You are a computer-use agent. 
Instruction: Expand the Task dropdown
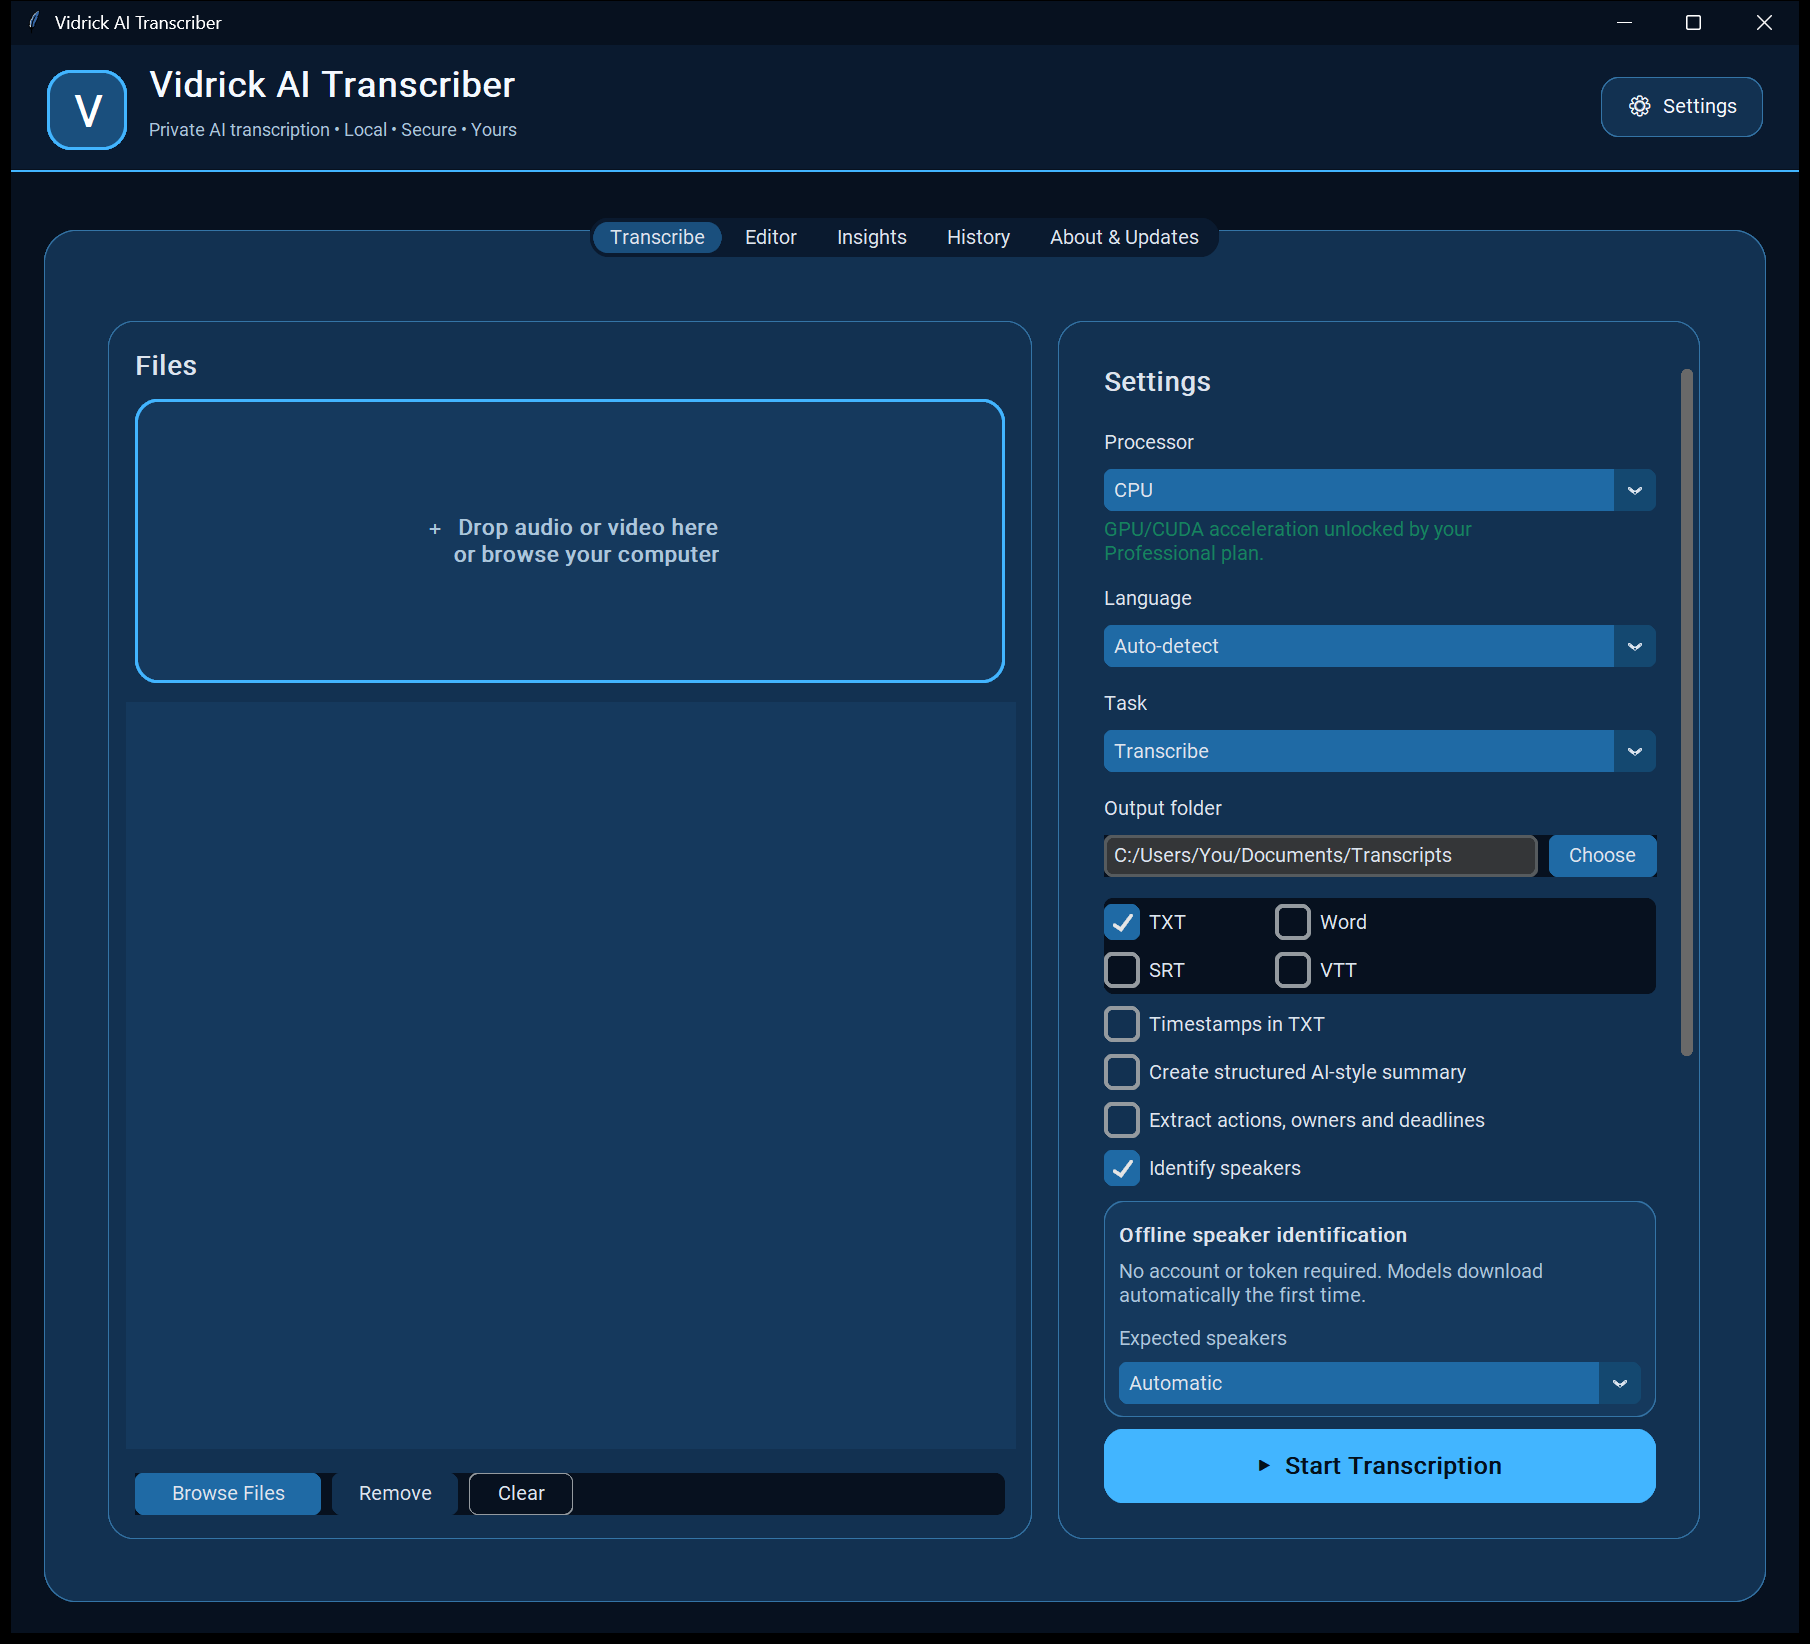[x=1379, y=751]
